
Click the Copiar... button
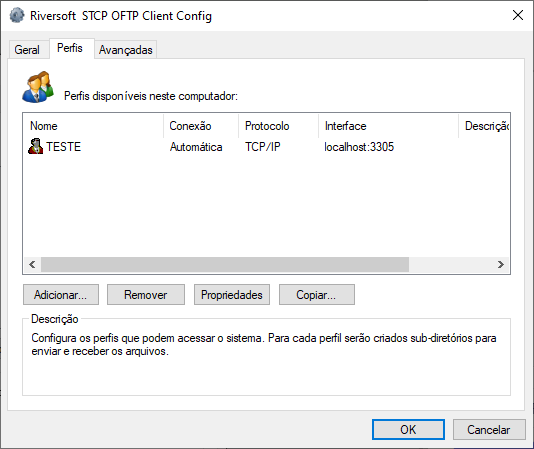tap(317, 295)
